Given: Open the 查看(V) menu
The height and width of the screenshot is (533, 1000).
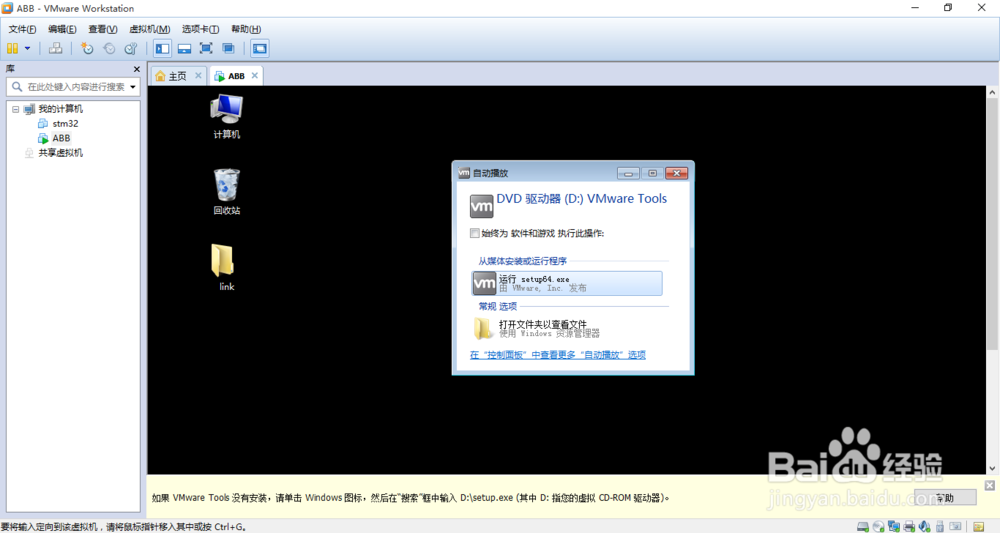Looking at the screenshot, I should pos(103,29).
